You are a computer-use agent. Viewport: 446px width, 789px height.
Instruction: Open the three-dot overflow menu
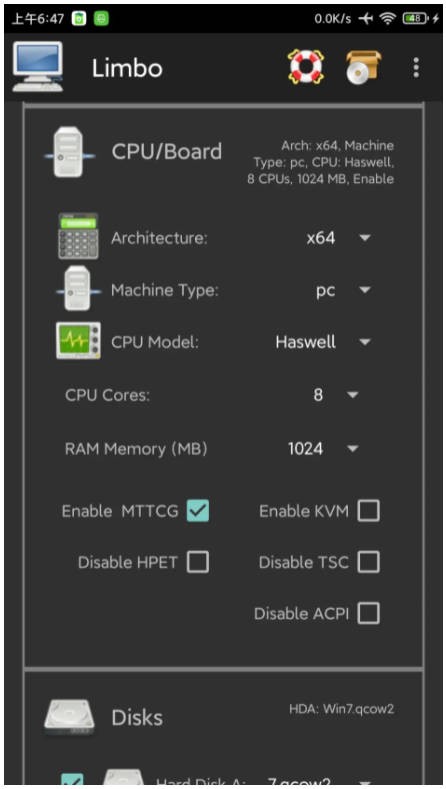(x=416, y=67)
